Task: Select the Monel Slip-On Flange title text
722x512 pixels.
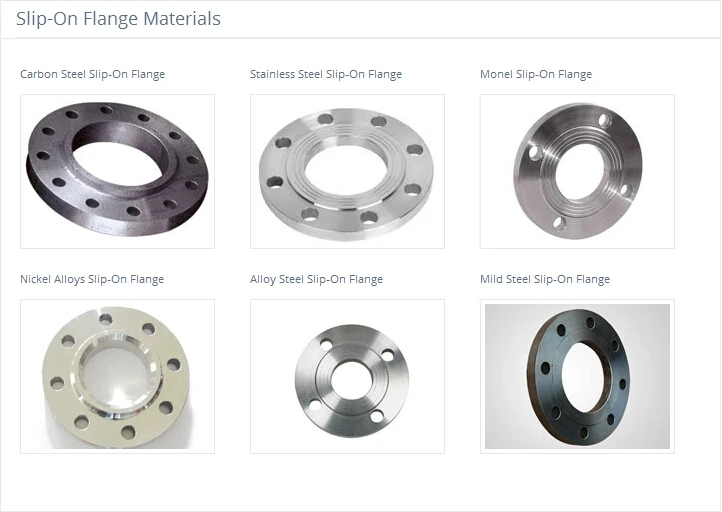Action: 536,74
